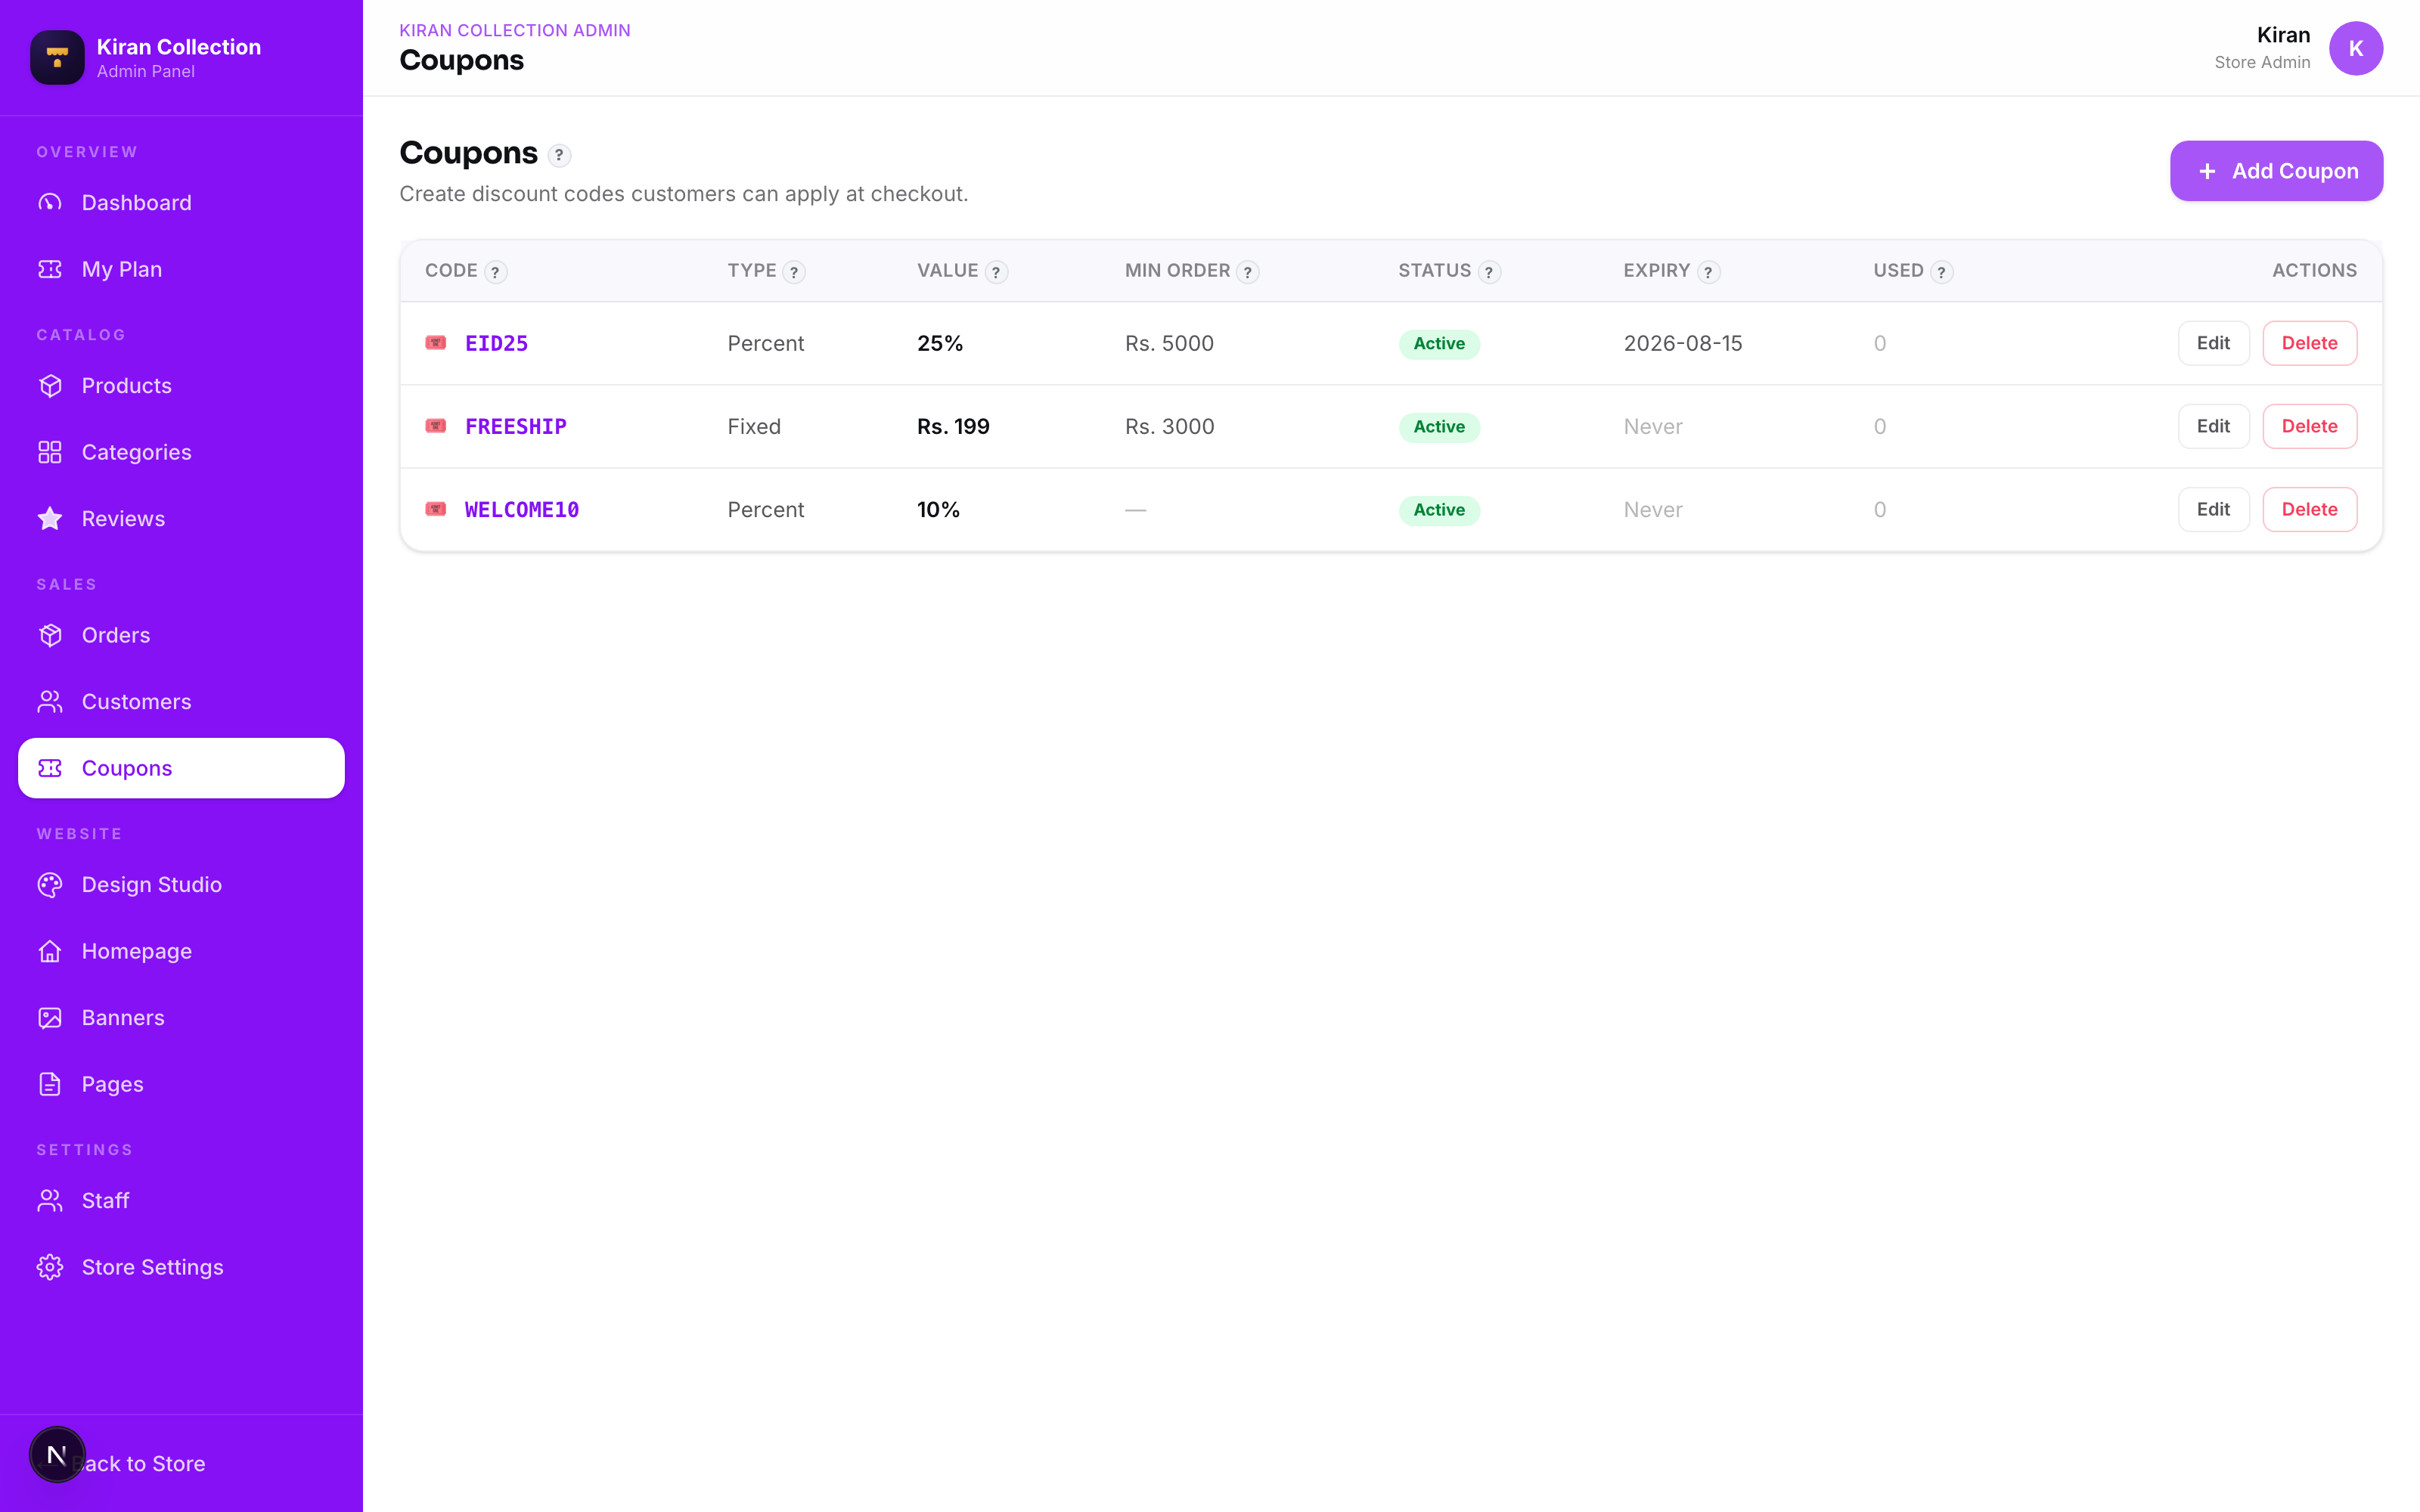Click the Orders package icon
Viewport: 2420px width, 1512px height.
(50, 635)
